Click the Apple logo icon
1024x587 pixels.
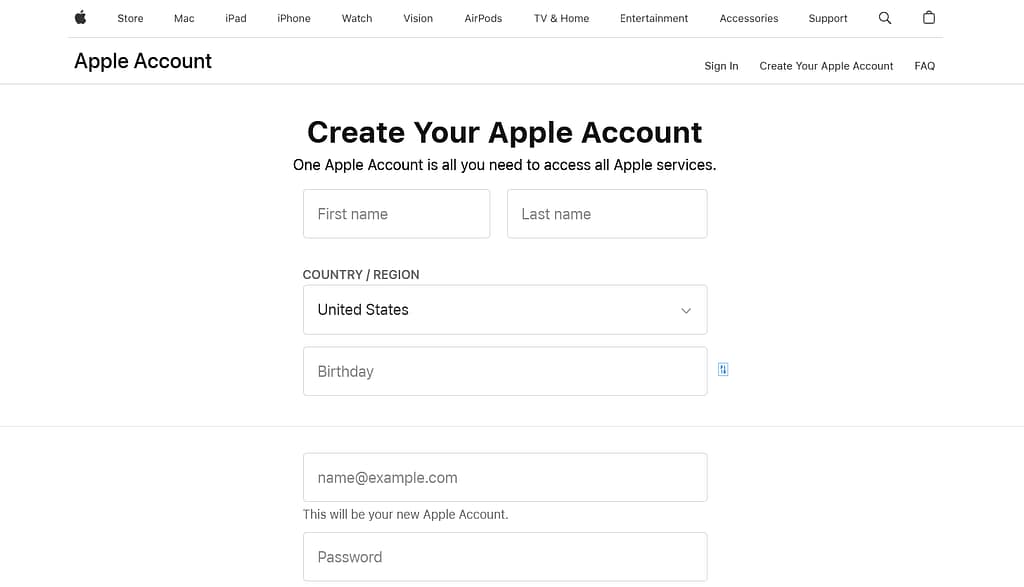pyautogui.click(x=80, y=18)
